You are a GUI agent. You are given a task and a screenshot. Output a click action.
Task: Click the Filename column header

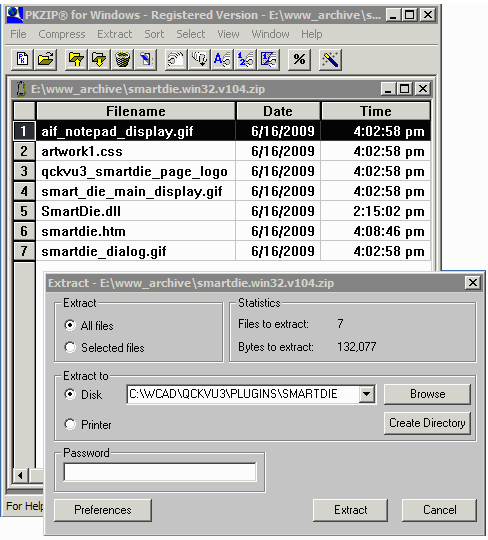click(136, 111)
